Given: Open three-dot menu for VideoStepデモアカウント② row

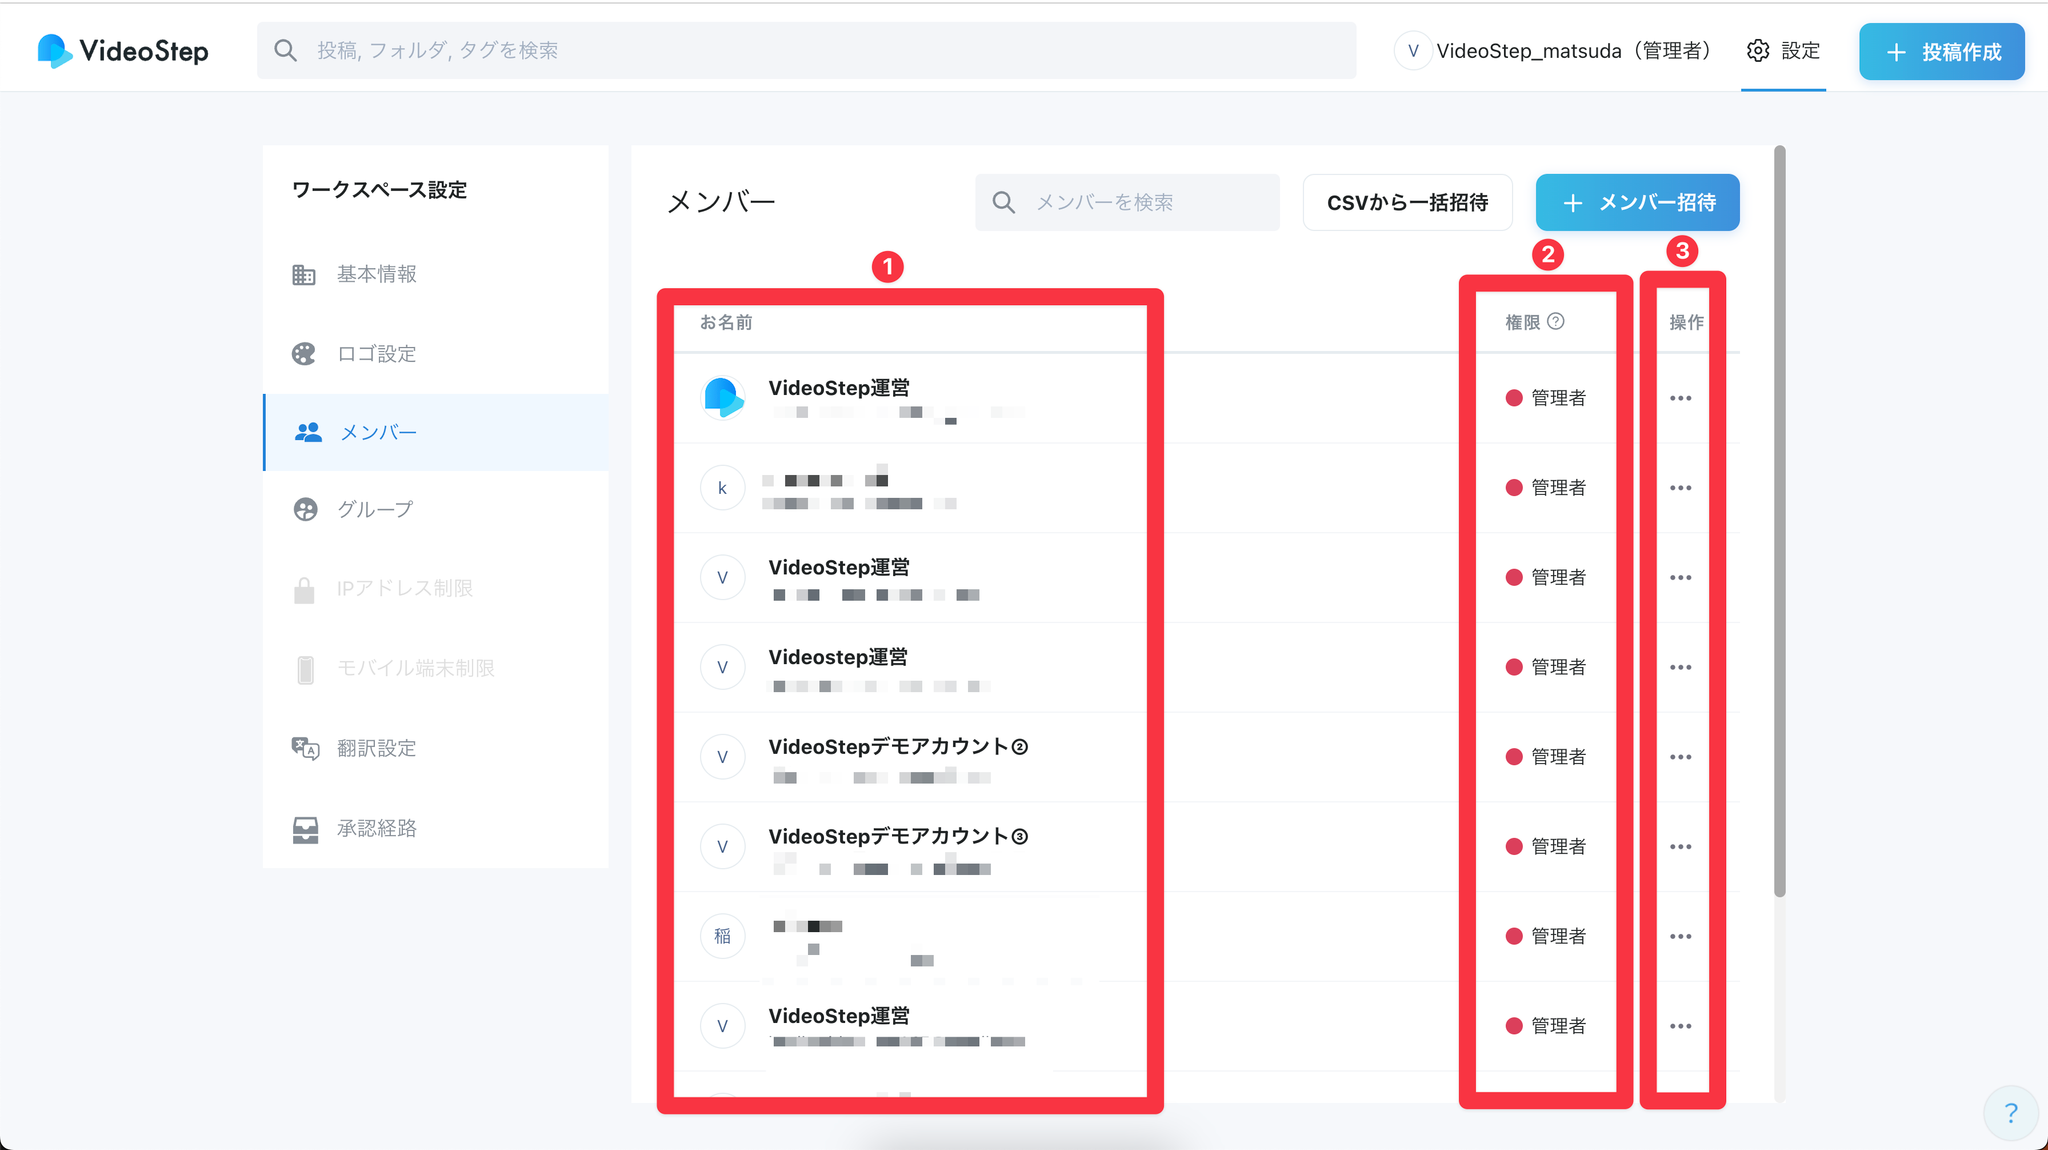Looking at the screenshot, I should [x=1680, y=757].
